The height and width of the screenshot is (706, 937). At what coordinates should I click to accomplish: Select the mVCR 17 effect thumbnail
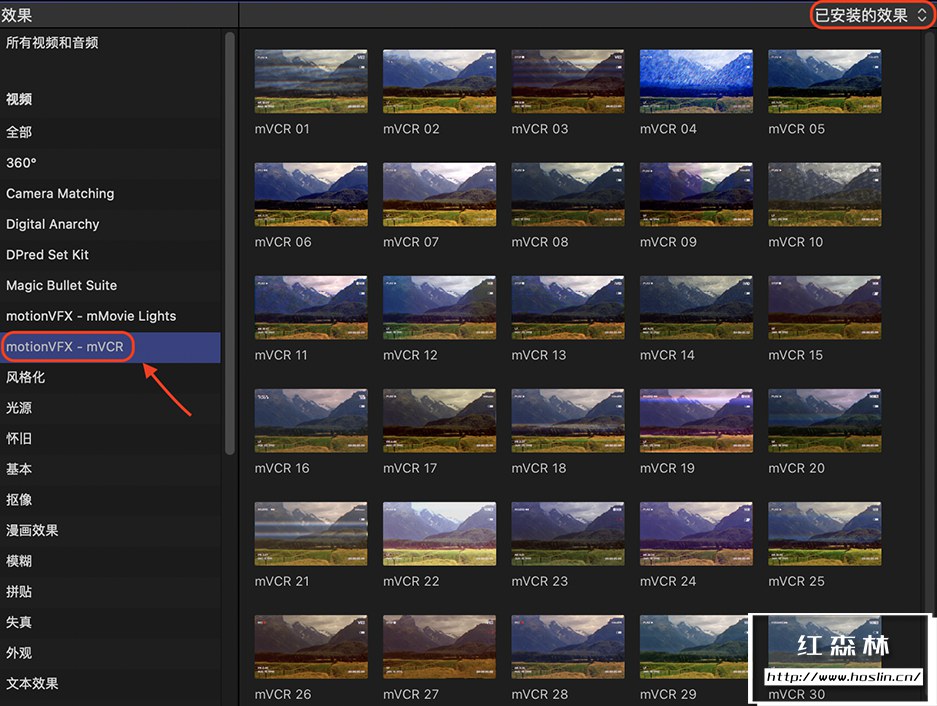coord(439,420)
